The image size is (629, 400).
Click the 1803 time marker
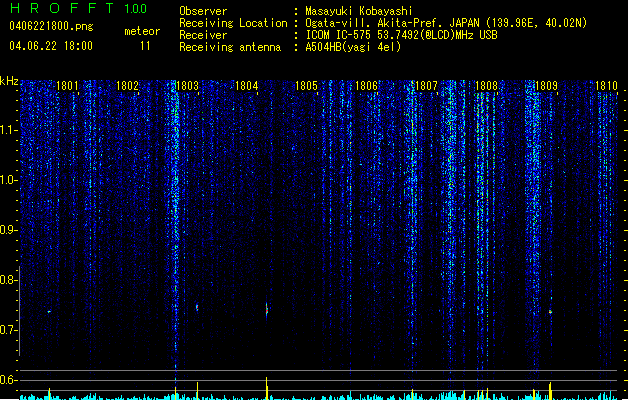187,86
